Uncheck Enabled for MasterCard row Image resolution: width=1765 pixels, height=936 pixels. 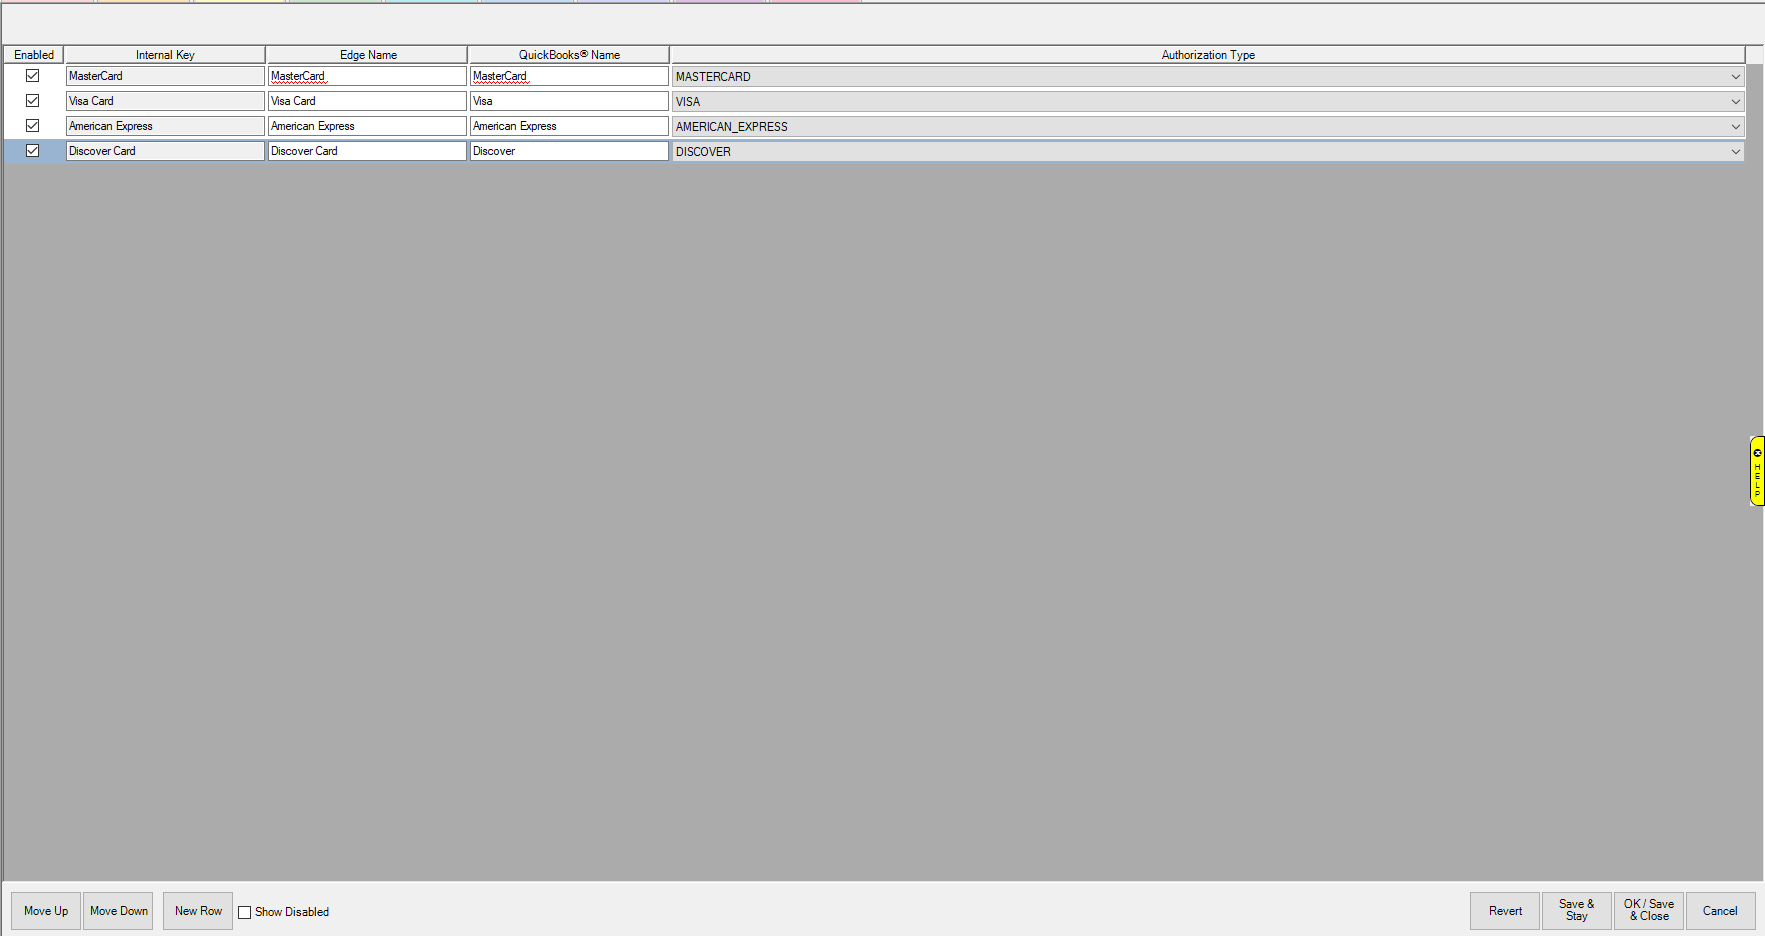(x=33, y=76)
